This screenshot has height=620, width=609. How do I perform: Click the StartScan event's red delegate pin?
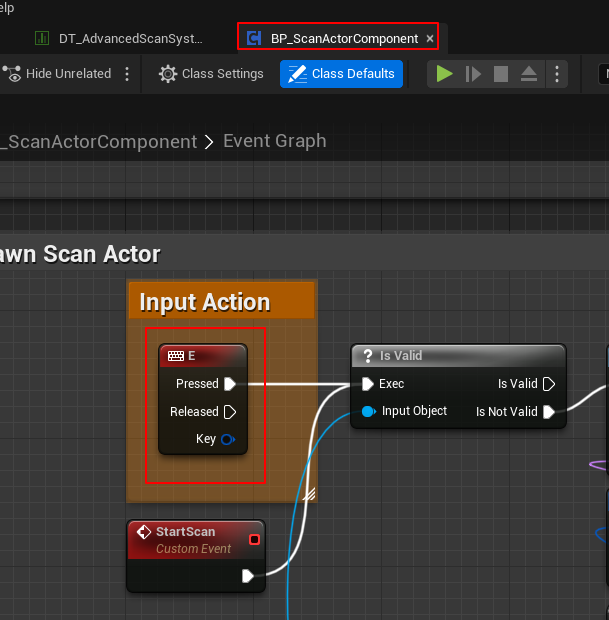tap(254, 540)
